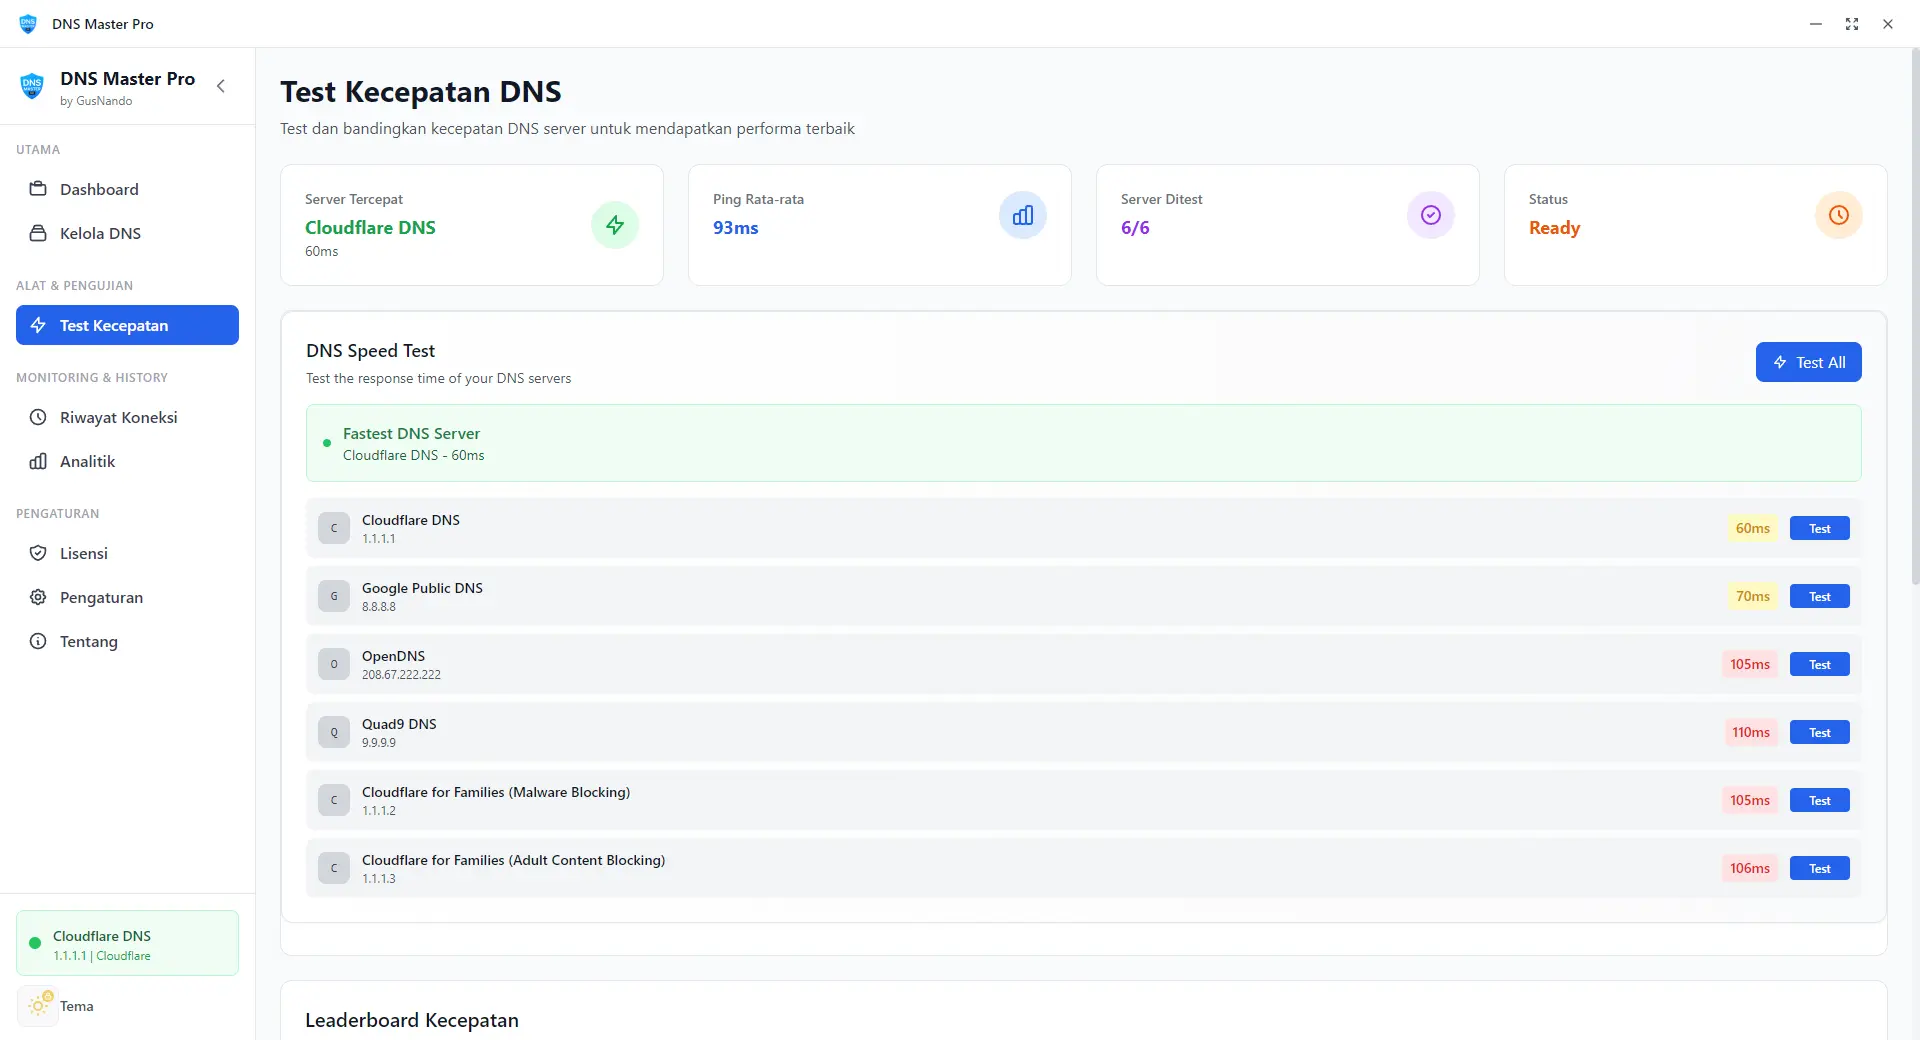Image resolution: width=1920 pixels, height=1040 pixels.
Task: Click the DNS Master Pro shield logo in sidebar
Action: (32, 86)
